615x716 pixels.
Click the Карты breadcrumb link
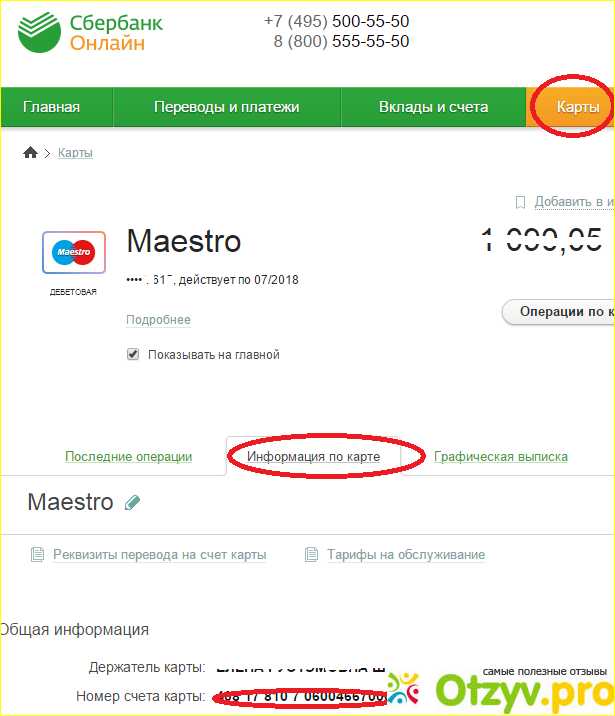[x=75, y=153]
